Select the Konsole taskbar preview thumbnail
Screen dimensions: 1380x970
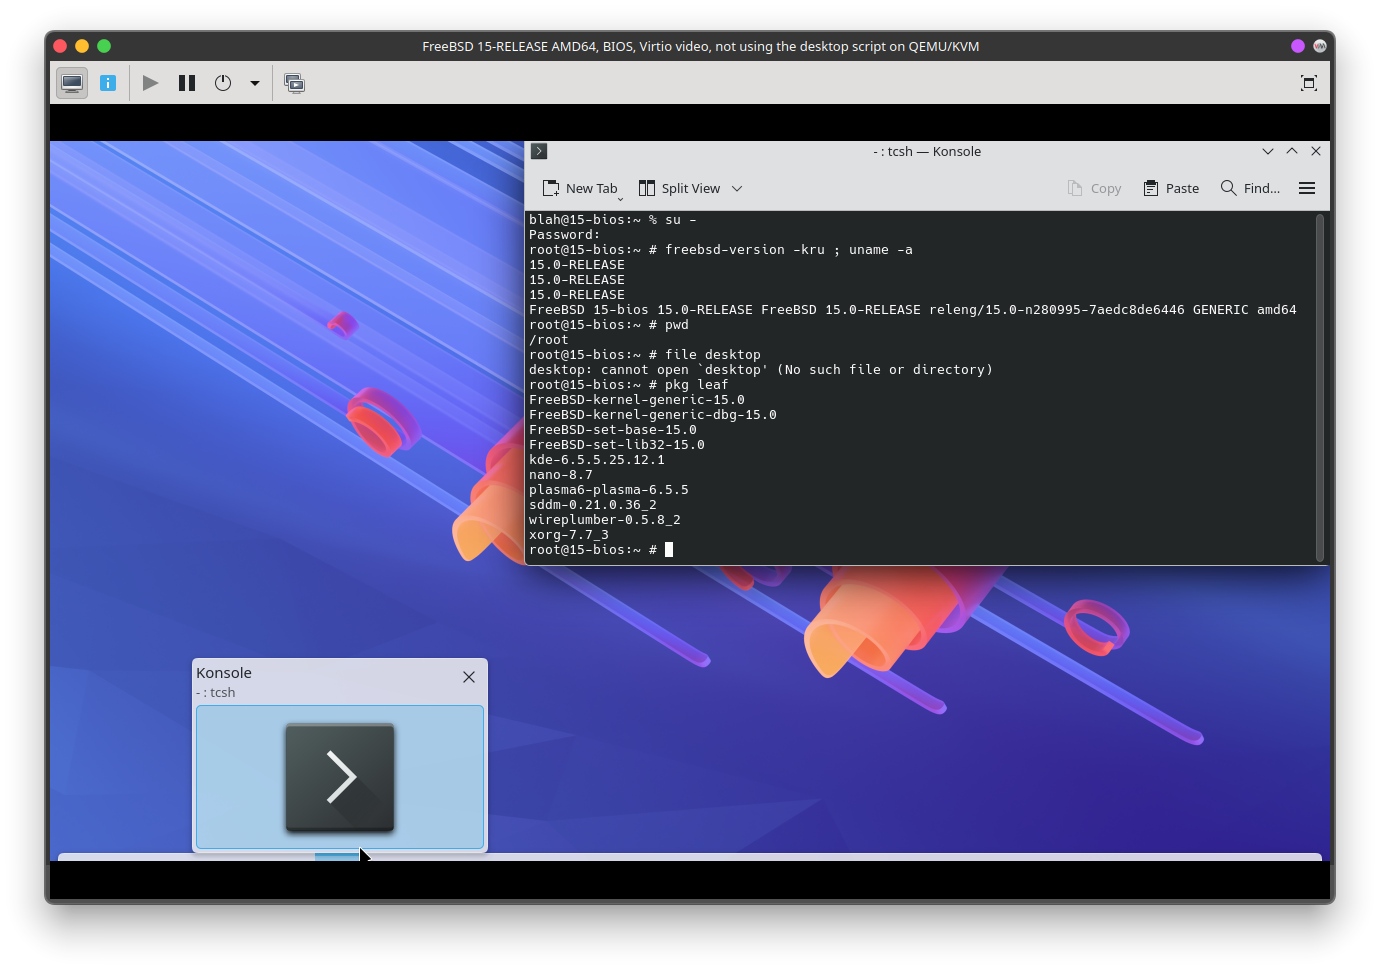[340, 777]
